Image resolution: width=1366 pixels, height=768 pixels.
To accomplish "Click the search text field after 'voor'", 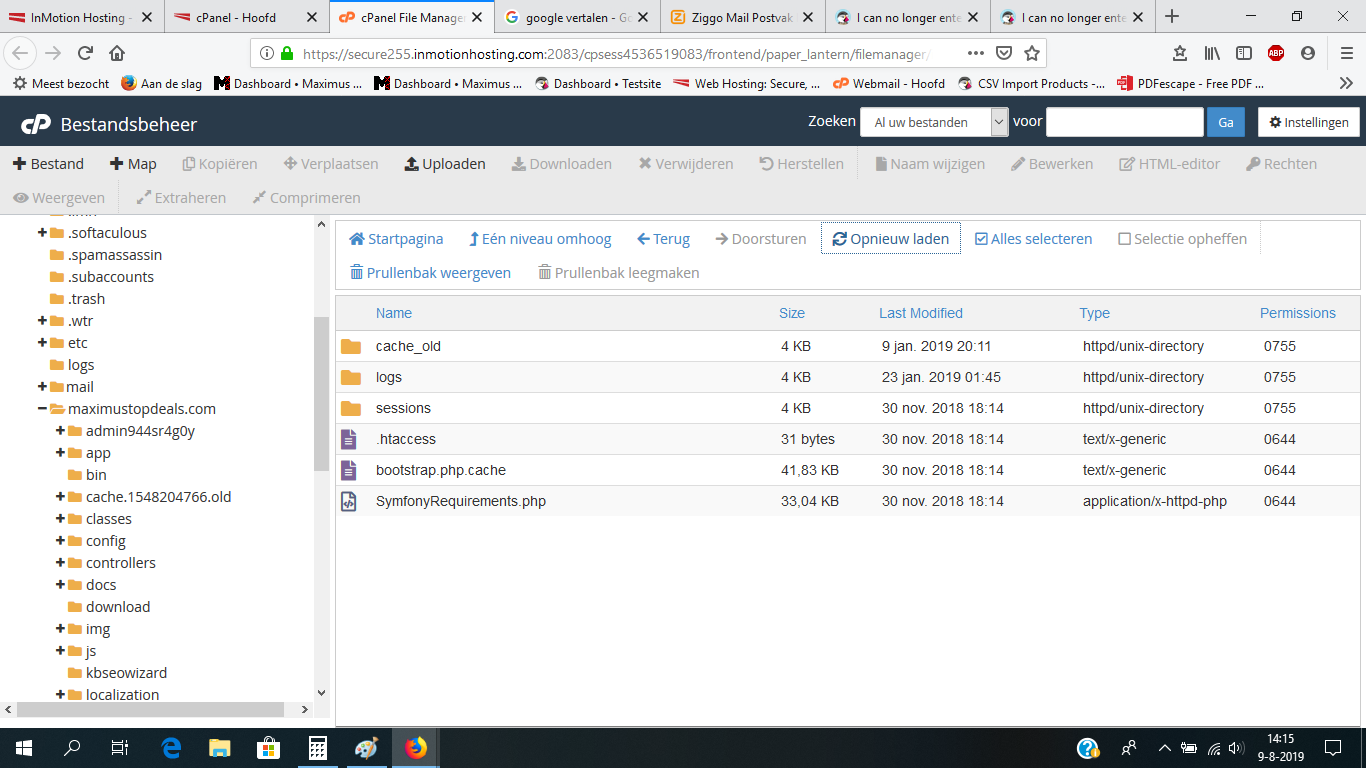I will point(1124,122).
